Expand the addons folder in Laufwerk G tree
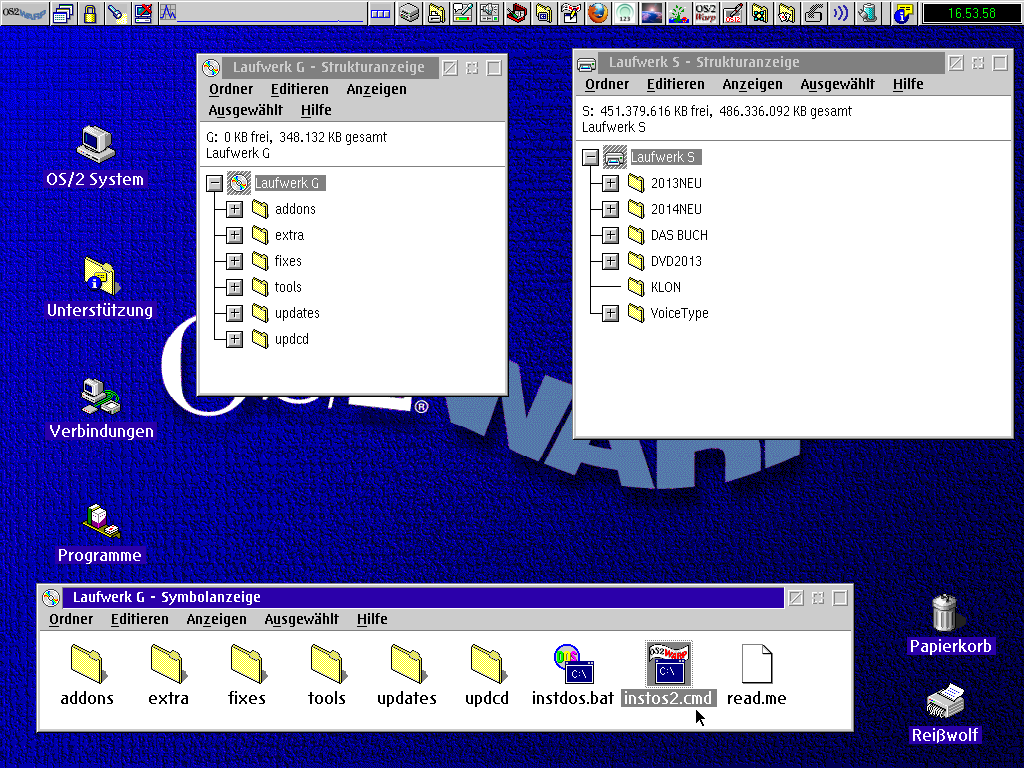Viewport: 1024px width, 768px height. click(x=234, y=209)
